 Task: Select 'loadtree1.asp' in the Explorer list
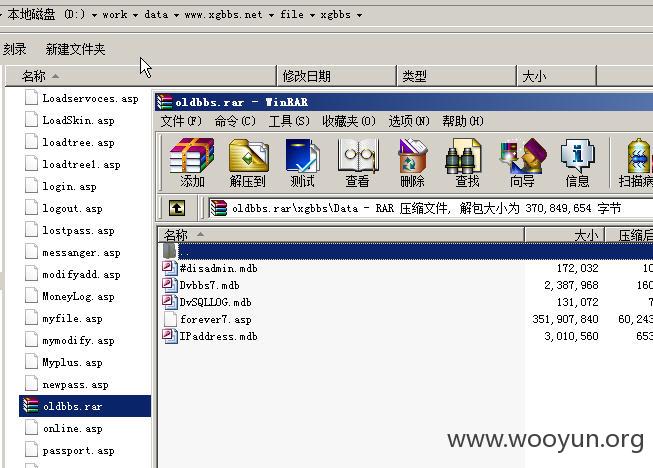[82, 164]
